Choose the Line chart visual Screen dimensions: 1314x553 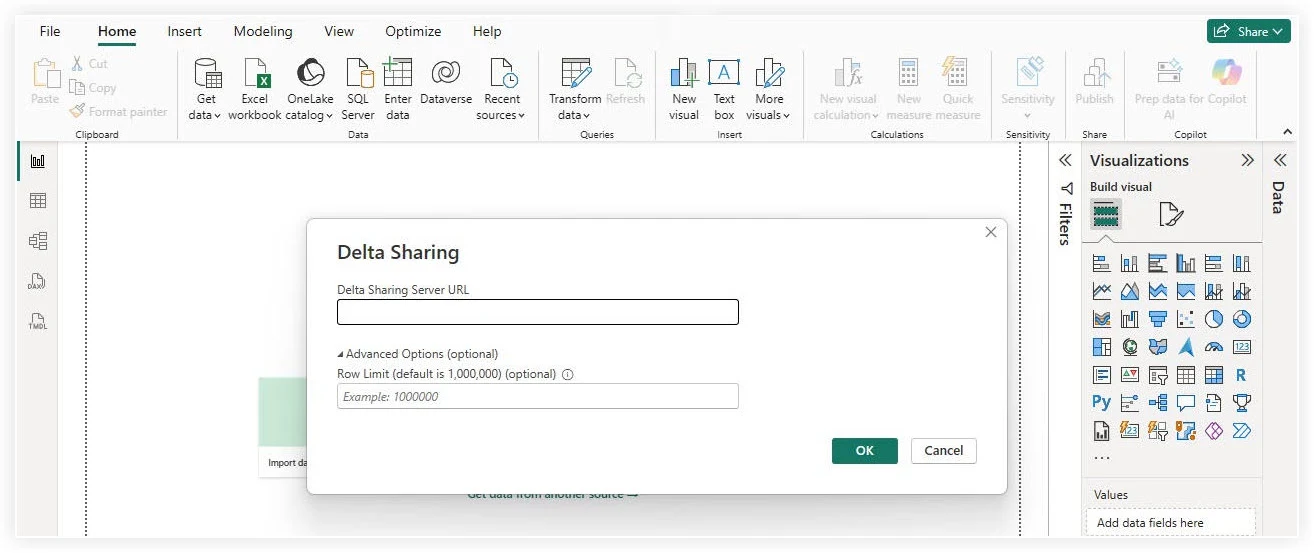point(1102,292)
